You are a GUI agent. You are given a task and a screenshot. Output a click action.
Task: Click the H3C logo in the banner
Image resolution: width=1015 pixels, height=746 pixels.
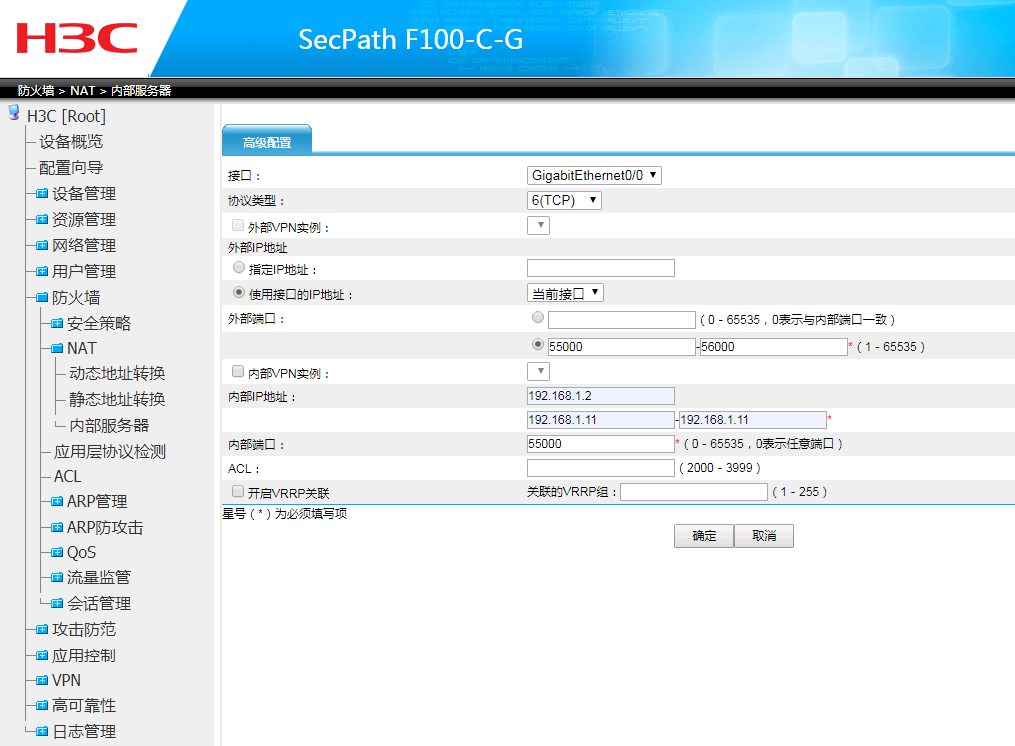pos(77,38)
